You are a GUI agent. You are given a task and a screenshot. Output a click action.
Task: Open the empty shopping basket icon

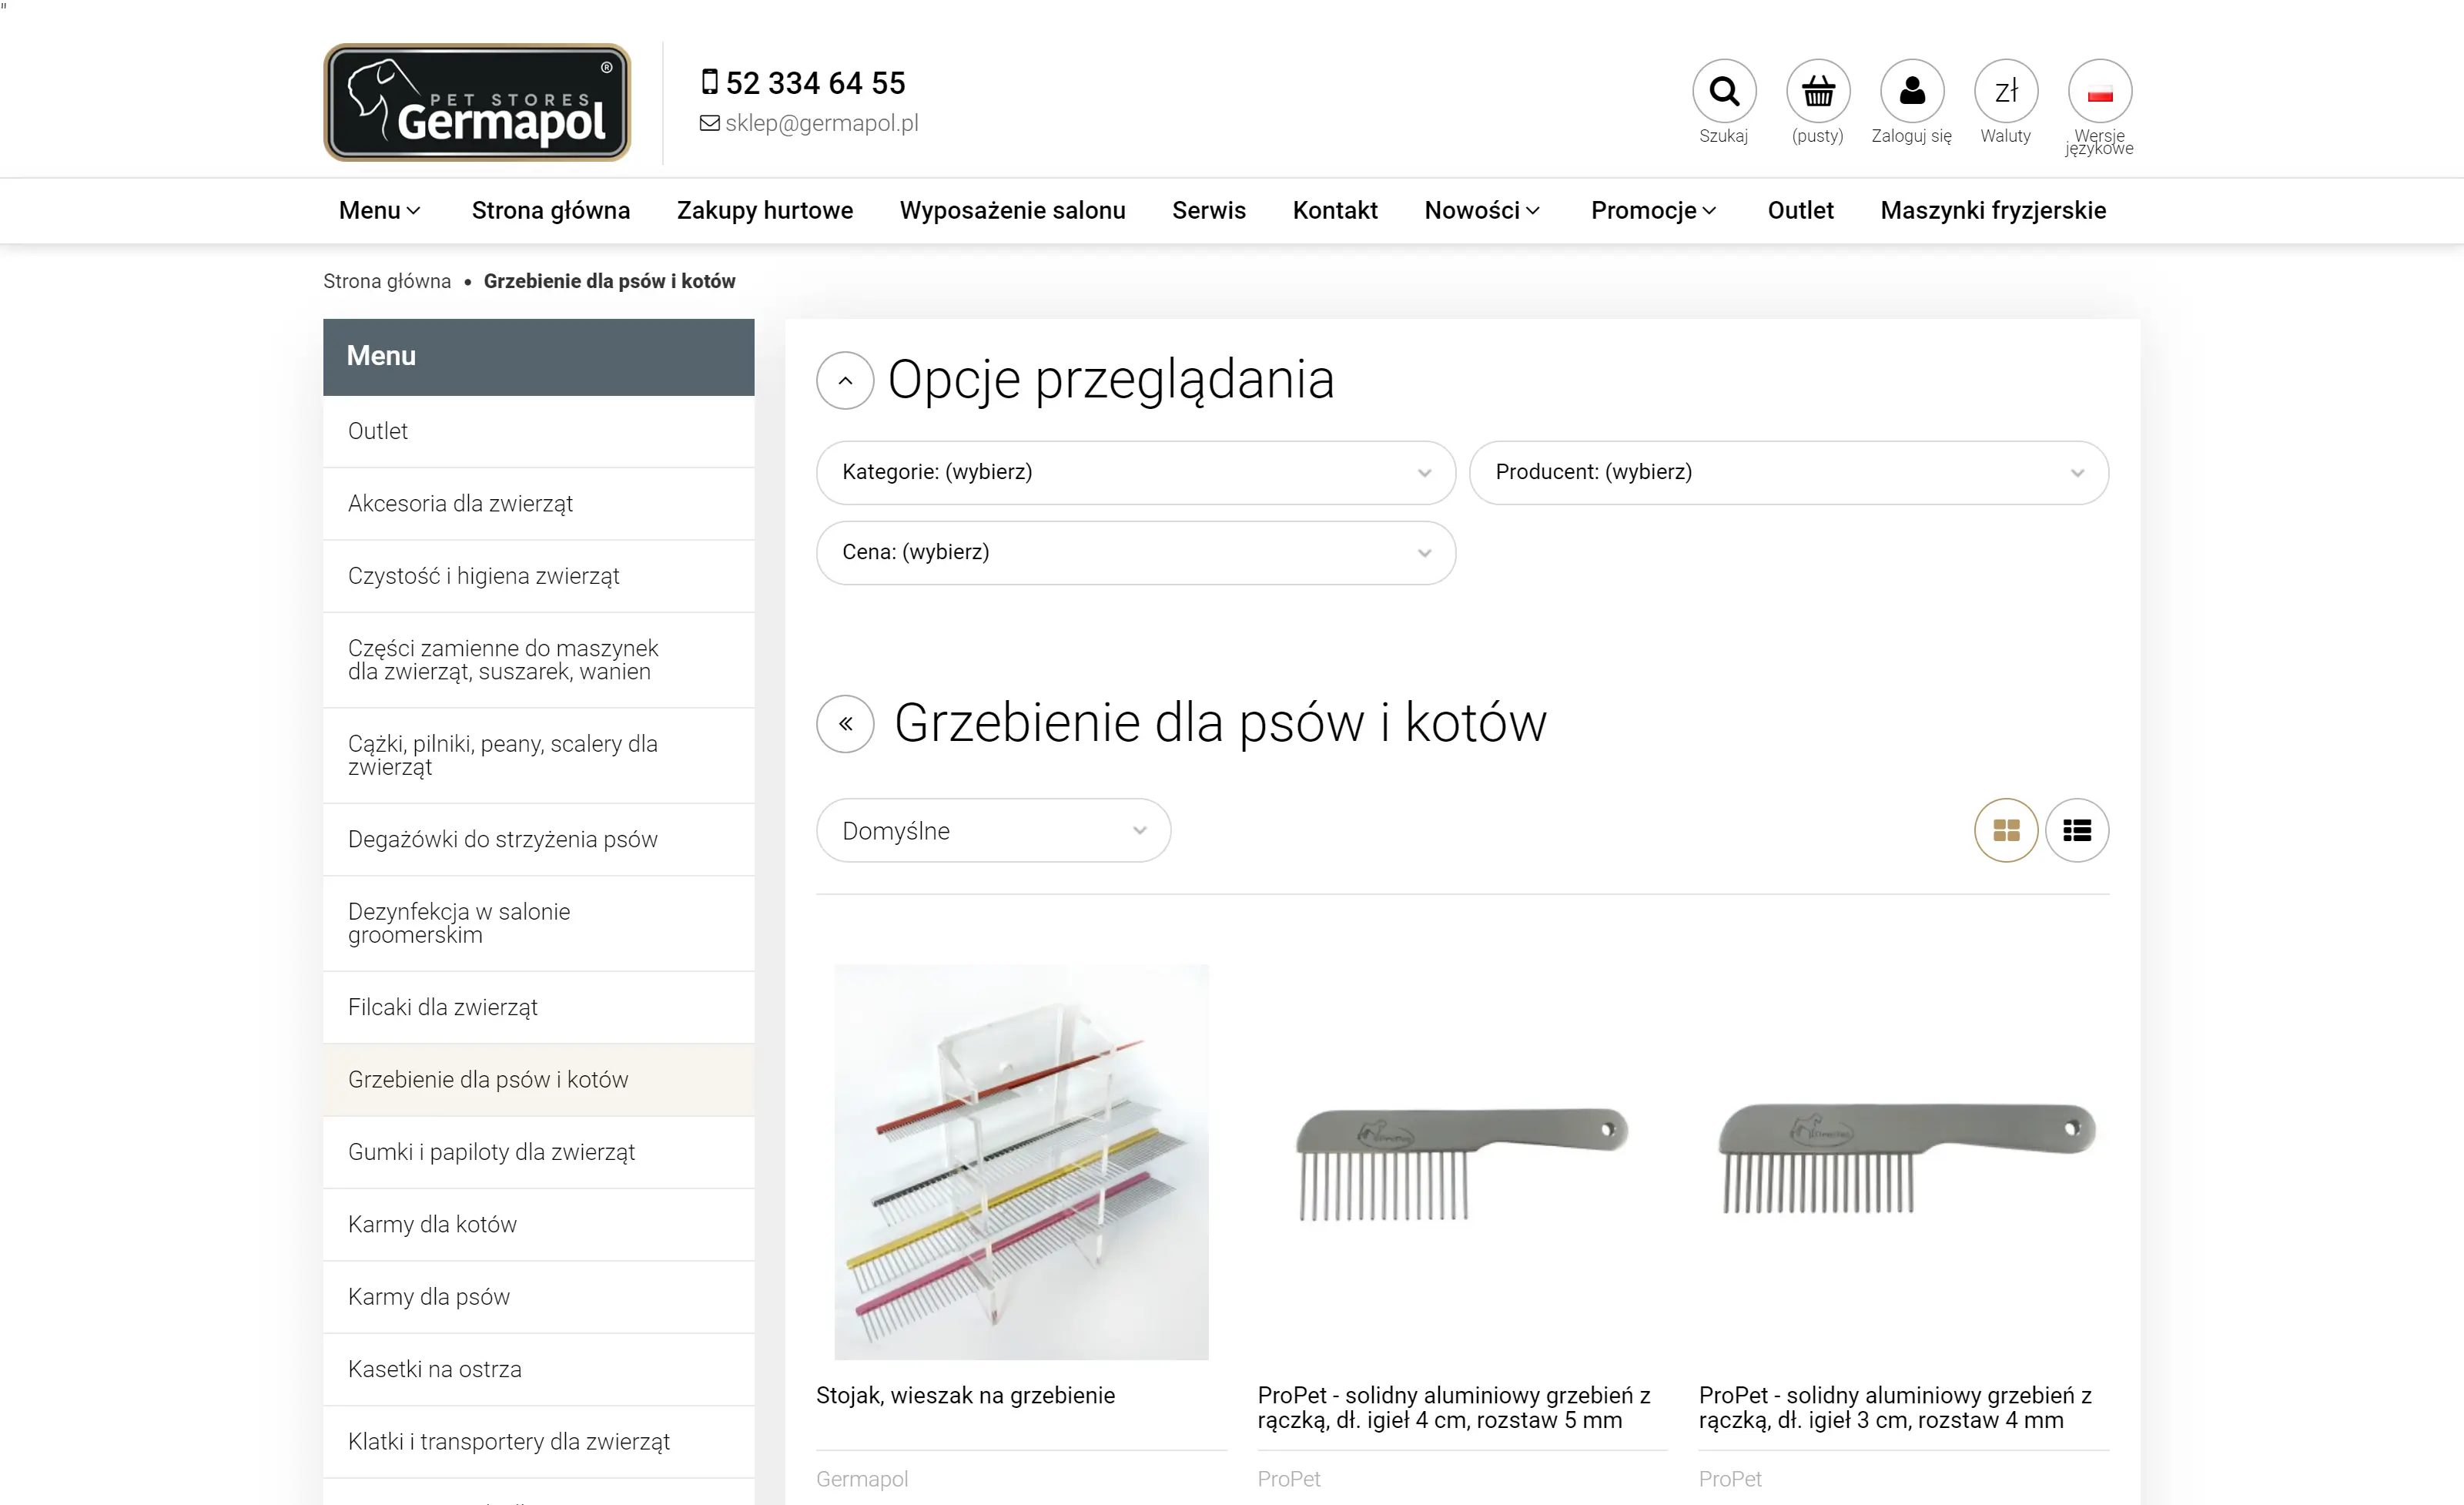click(x=1818, y=91)
